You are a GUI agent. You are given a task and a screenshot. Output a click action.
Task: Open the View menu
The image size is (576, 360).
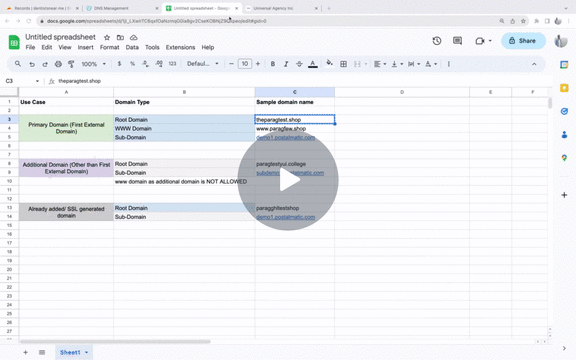[x=65, y=47]
